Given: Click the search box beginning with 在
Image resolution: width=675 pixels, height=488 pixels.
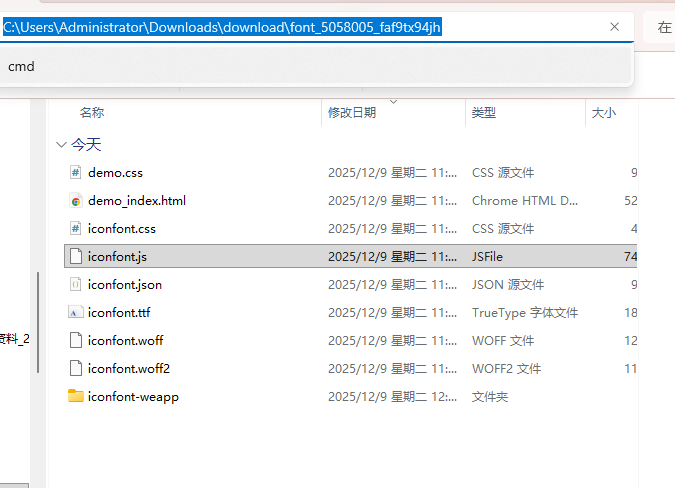Looking at the screenshot, I should [x=659, y=27].
